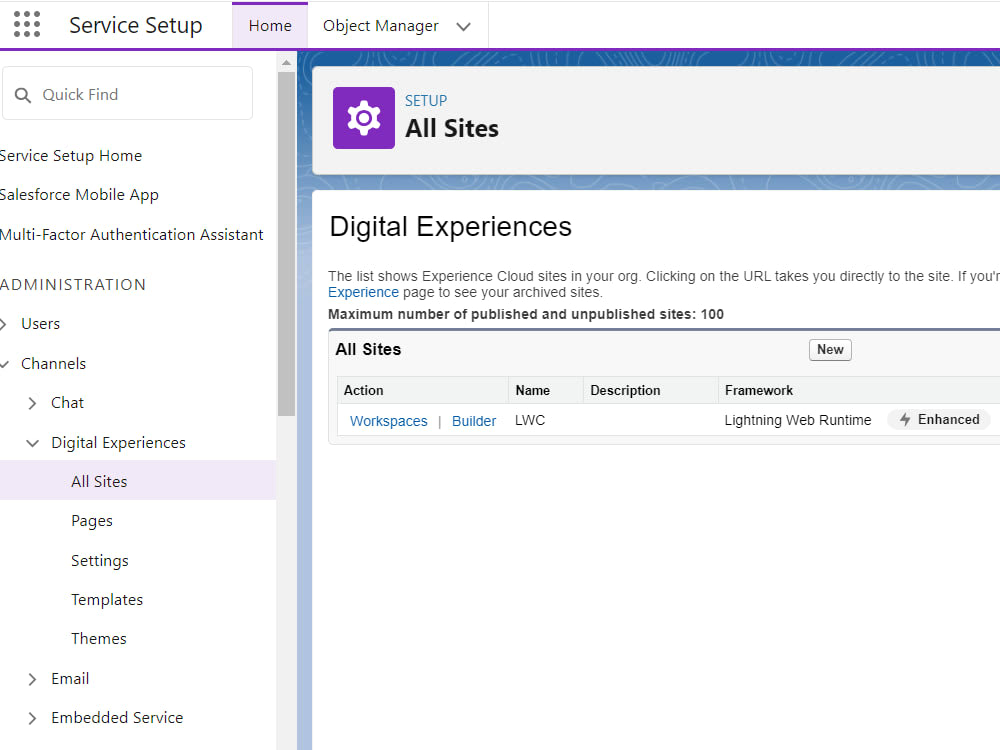Open the Object Manager tab

pyautogui.click(x=380, y=26)
